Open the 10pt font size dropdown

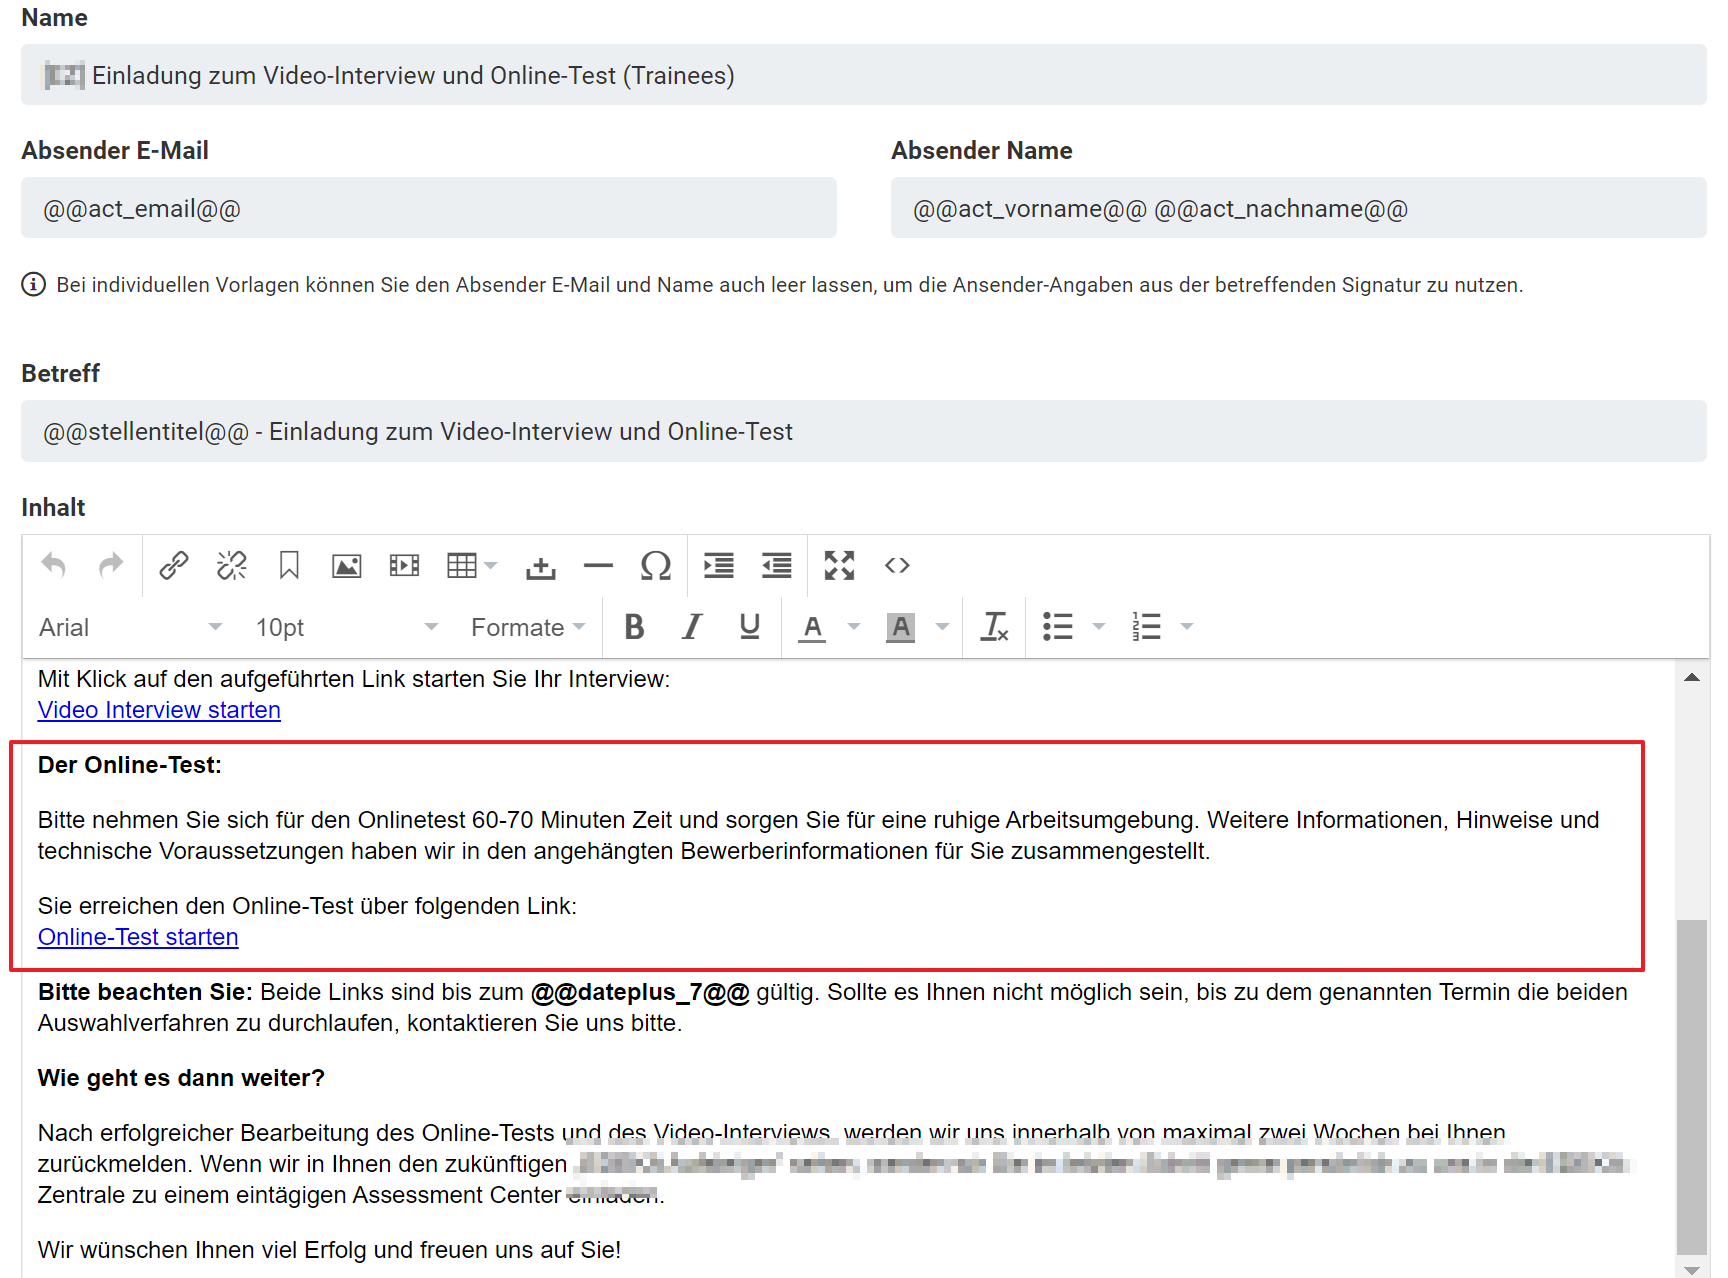click(x=346, y=627)
